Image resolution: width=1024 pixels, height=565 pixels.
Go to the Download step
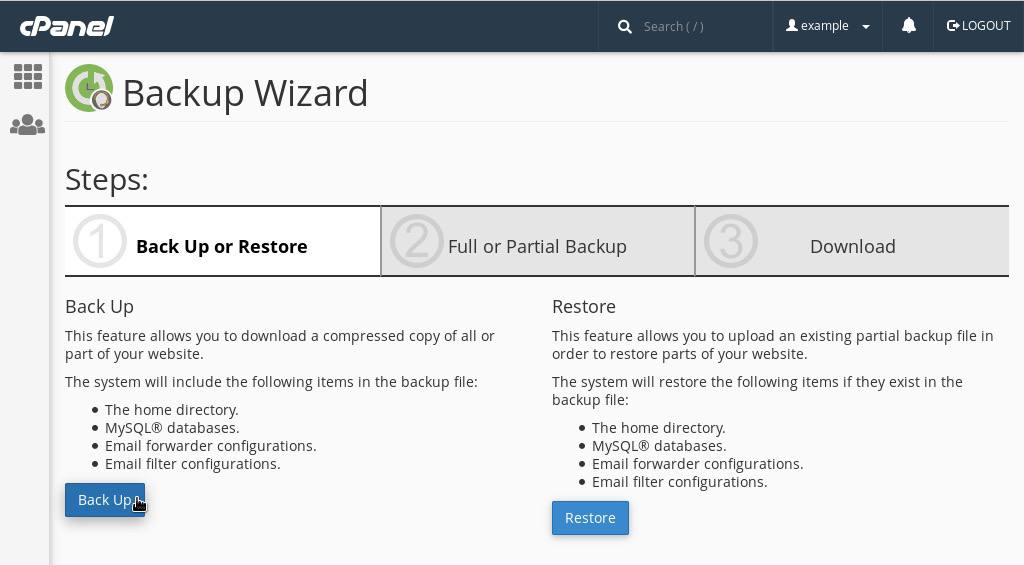point(852,247)
